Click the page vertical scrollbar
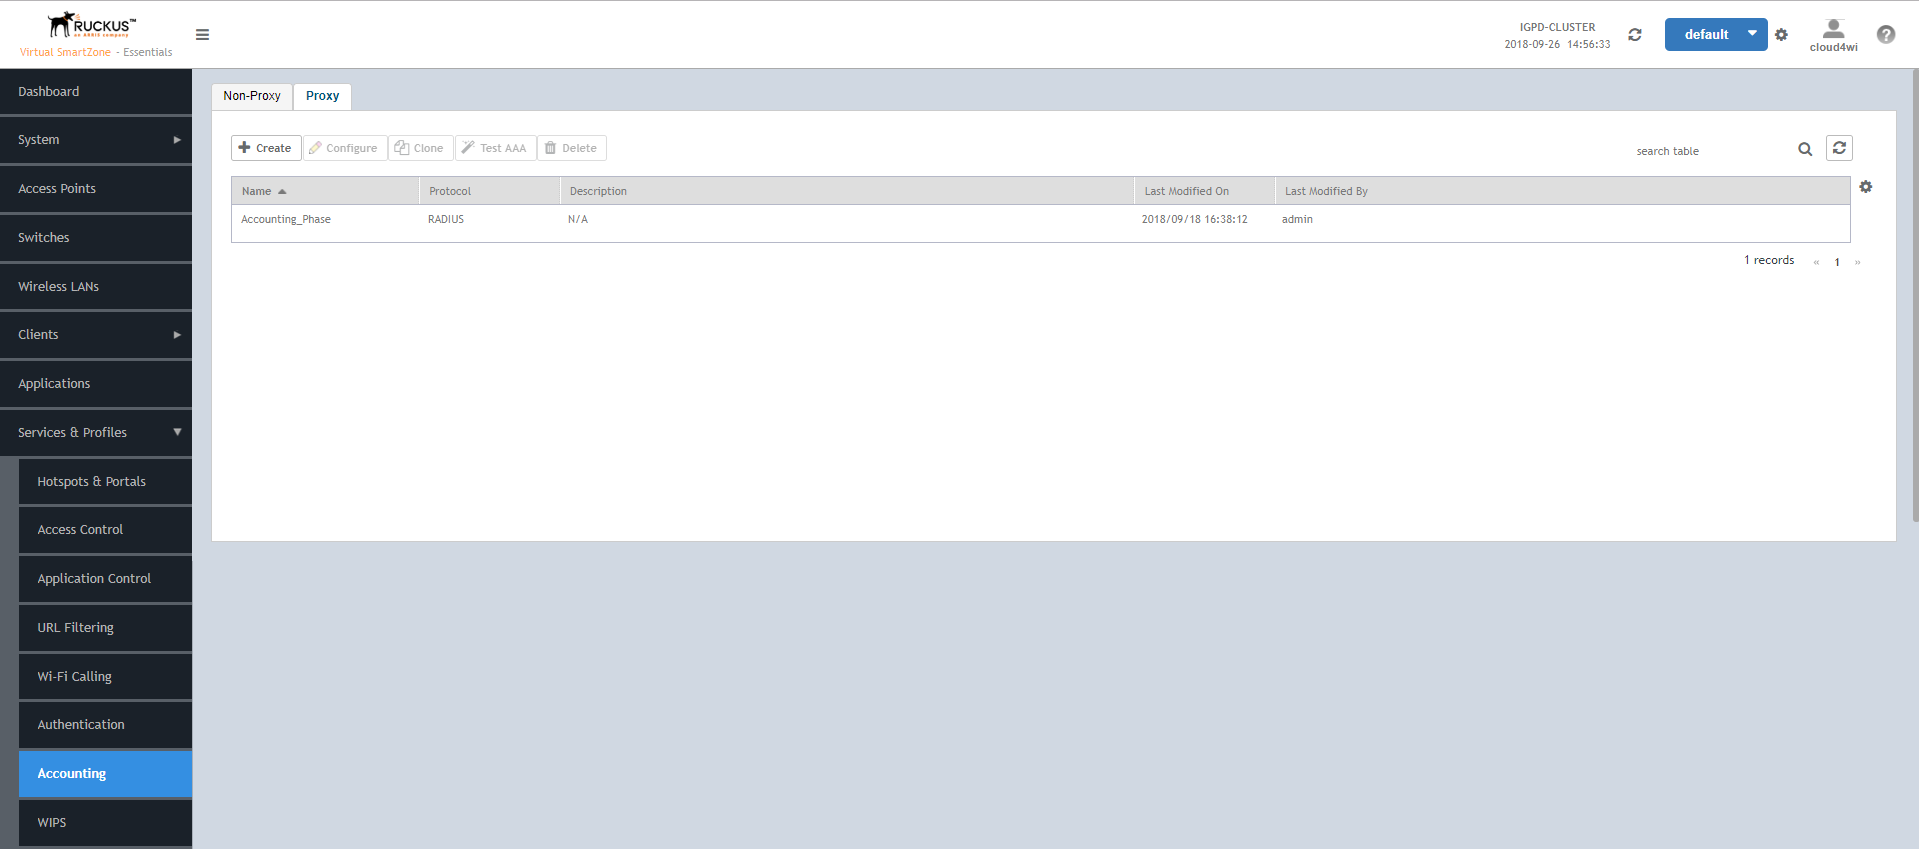 pos(1915,296)
